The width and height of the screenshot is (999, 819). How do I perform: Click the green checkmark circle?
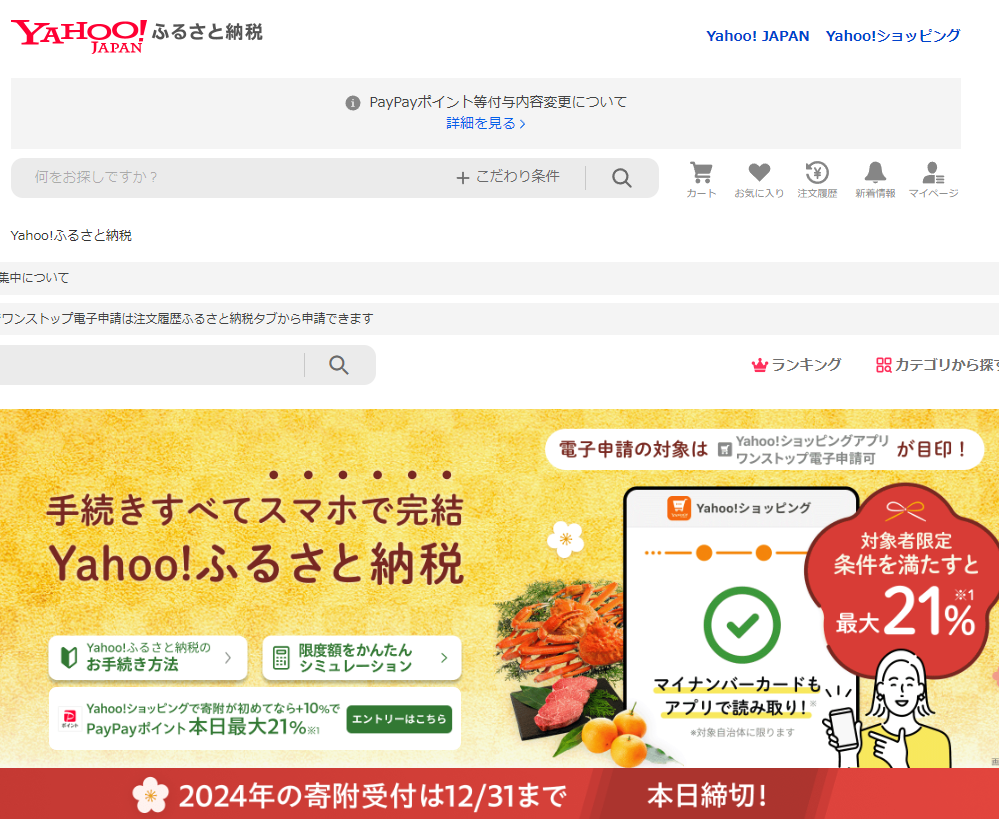[x=742, y=625]
